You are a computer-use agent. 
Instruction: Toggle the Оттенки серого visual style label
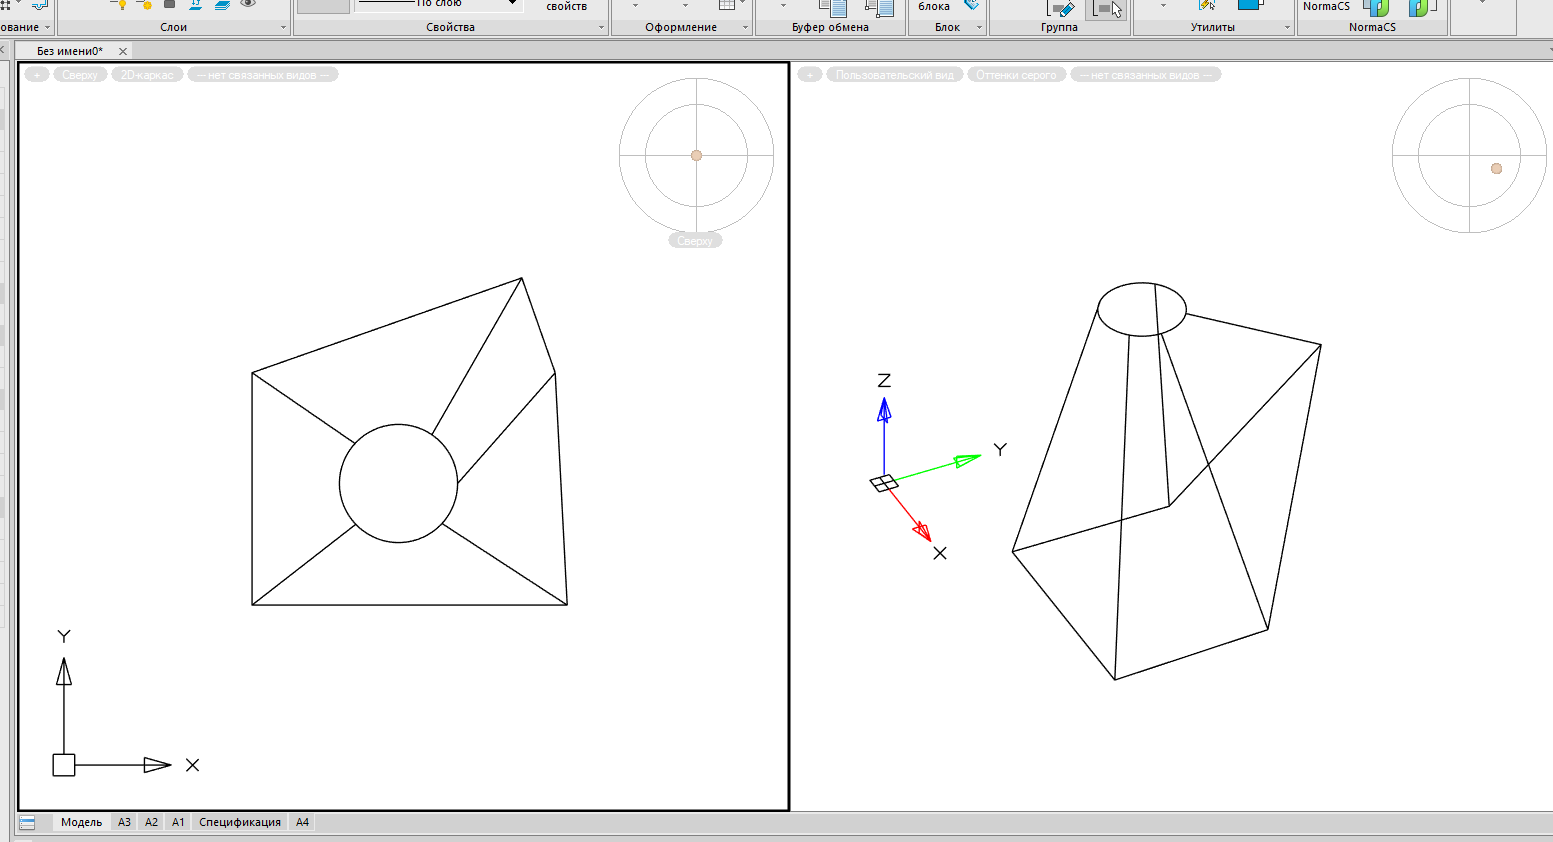(1016, 75)
